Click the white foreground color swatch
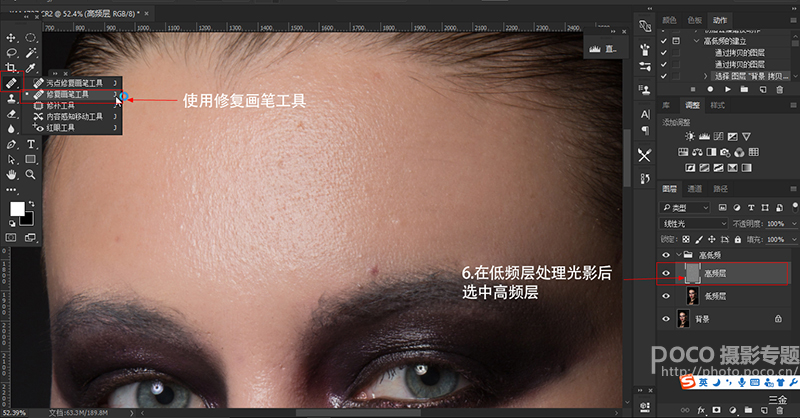This screenshot has width=800, height=418. click(16, 208)
